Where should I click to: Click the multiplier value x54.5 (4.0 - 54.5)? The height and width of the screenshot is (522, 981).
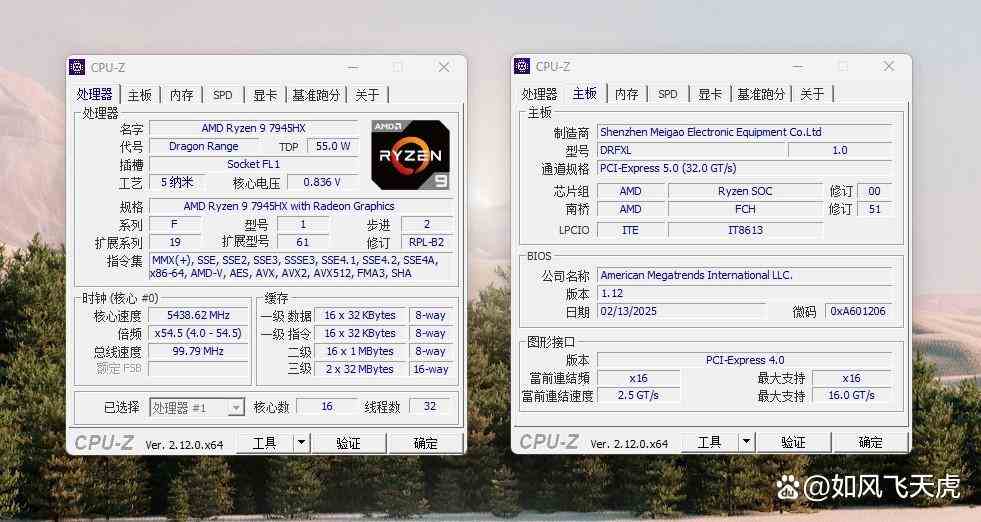198,334
